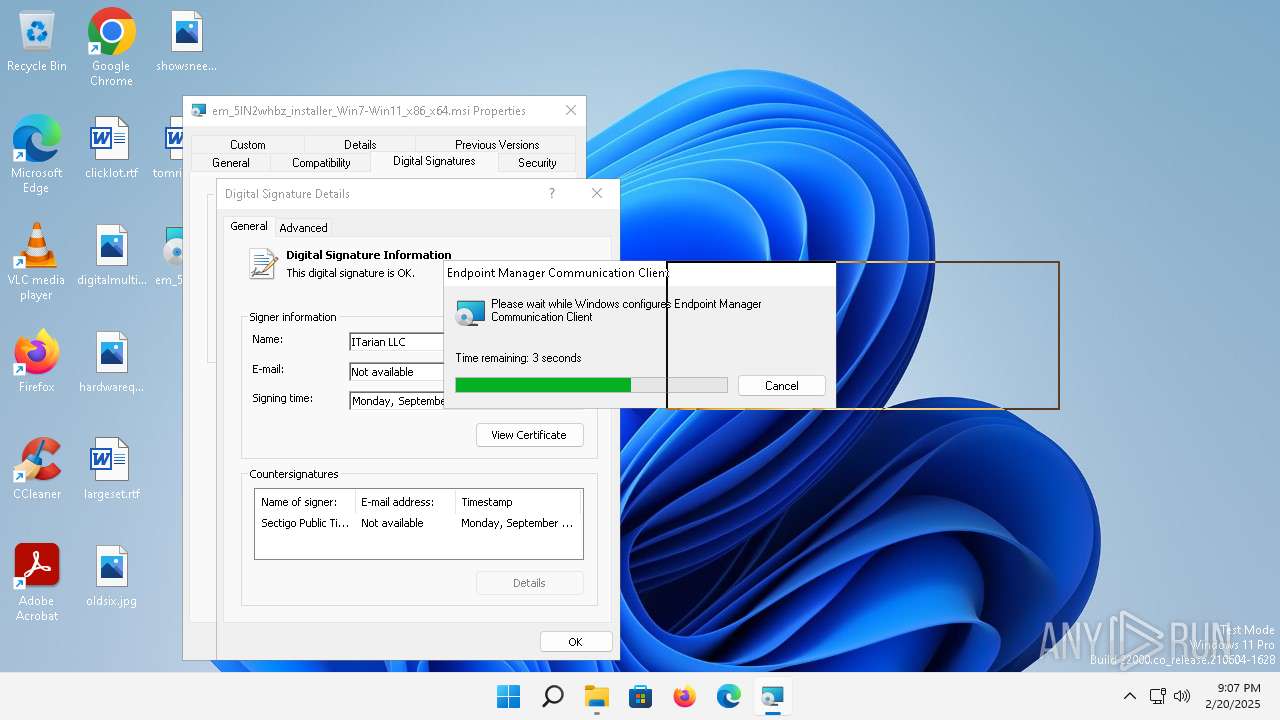Image resolution: width=1280 pixels, height=720 pixels.
Task: Click the installer disc icon in dialog
Action: coord(470,312)
